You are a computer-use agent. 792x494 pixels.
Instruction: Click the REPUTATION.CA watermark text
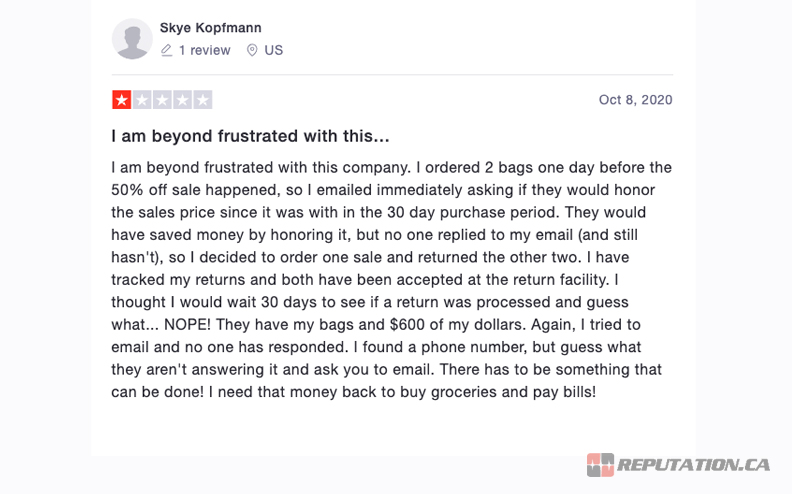(693, 465)
